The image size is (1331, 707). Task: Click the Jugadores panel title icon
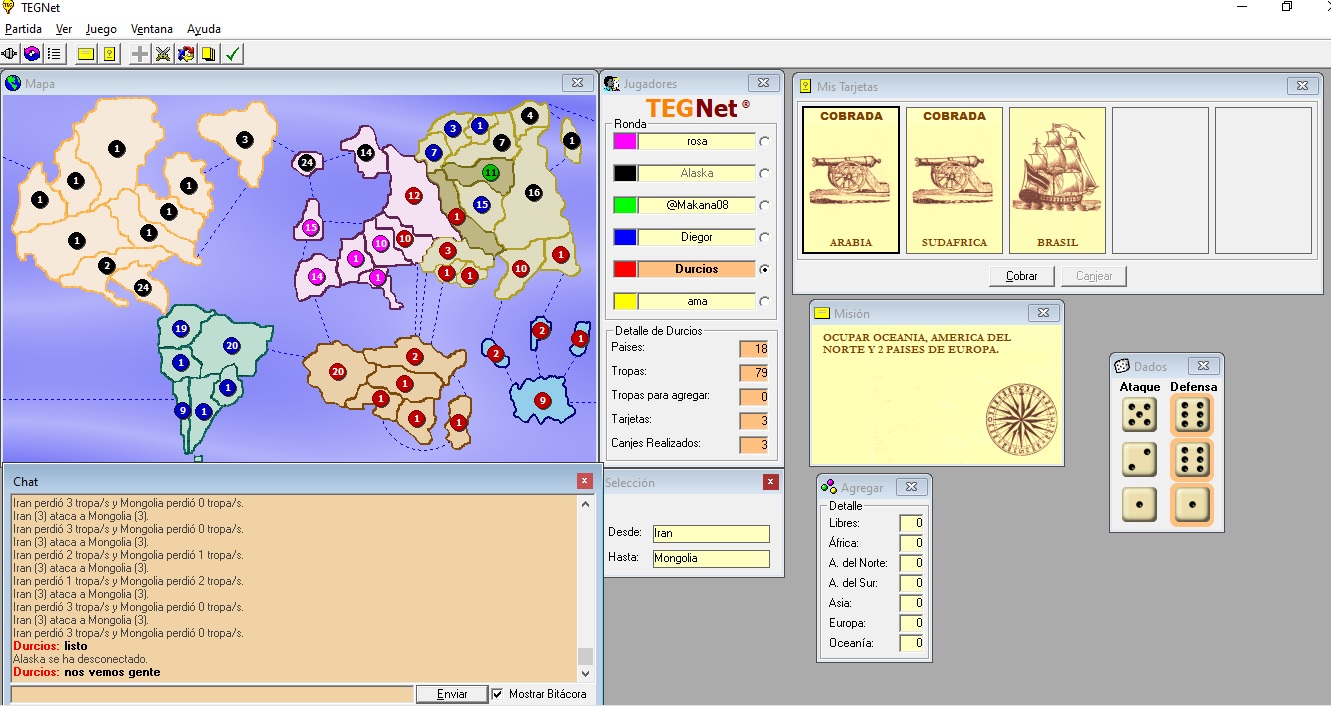point(612,83)
